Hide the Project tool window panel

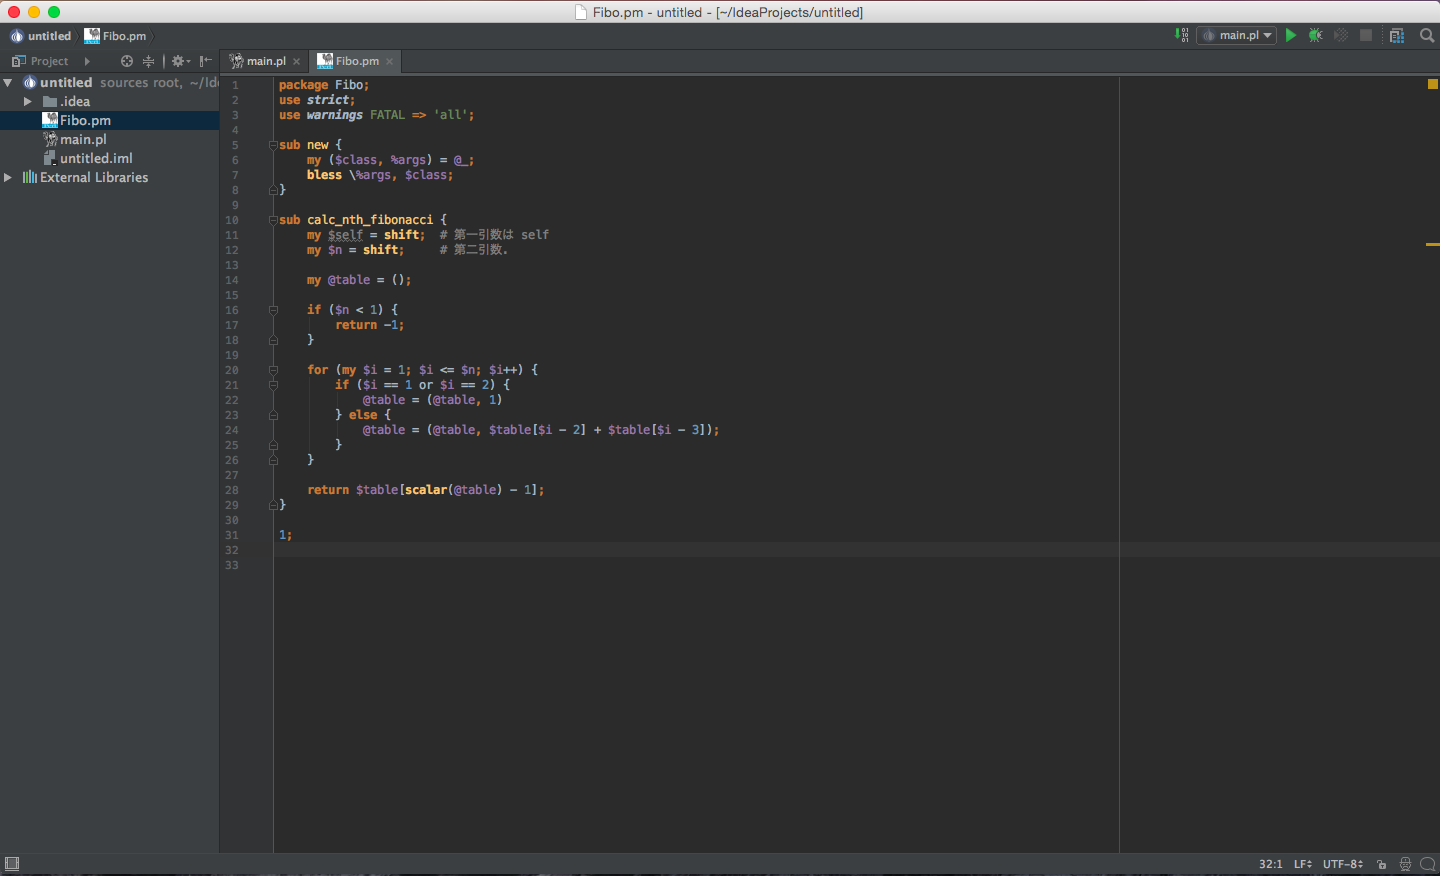point(205,61)
